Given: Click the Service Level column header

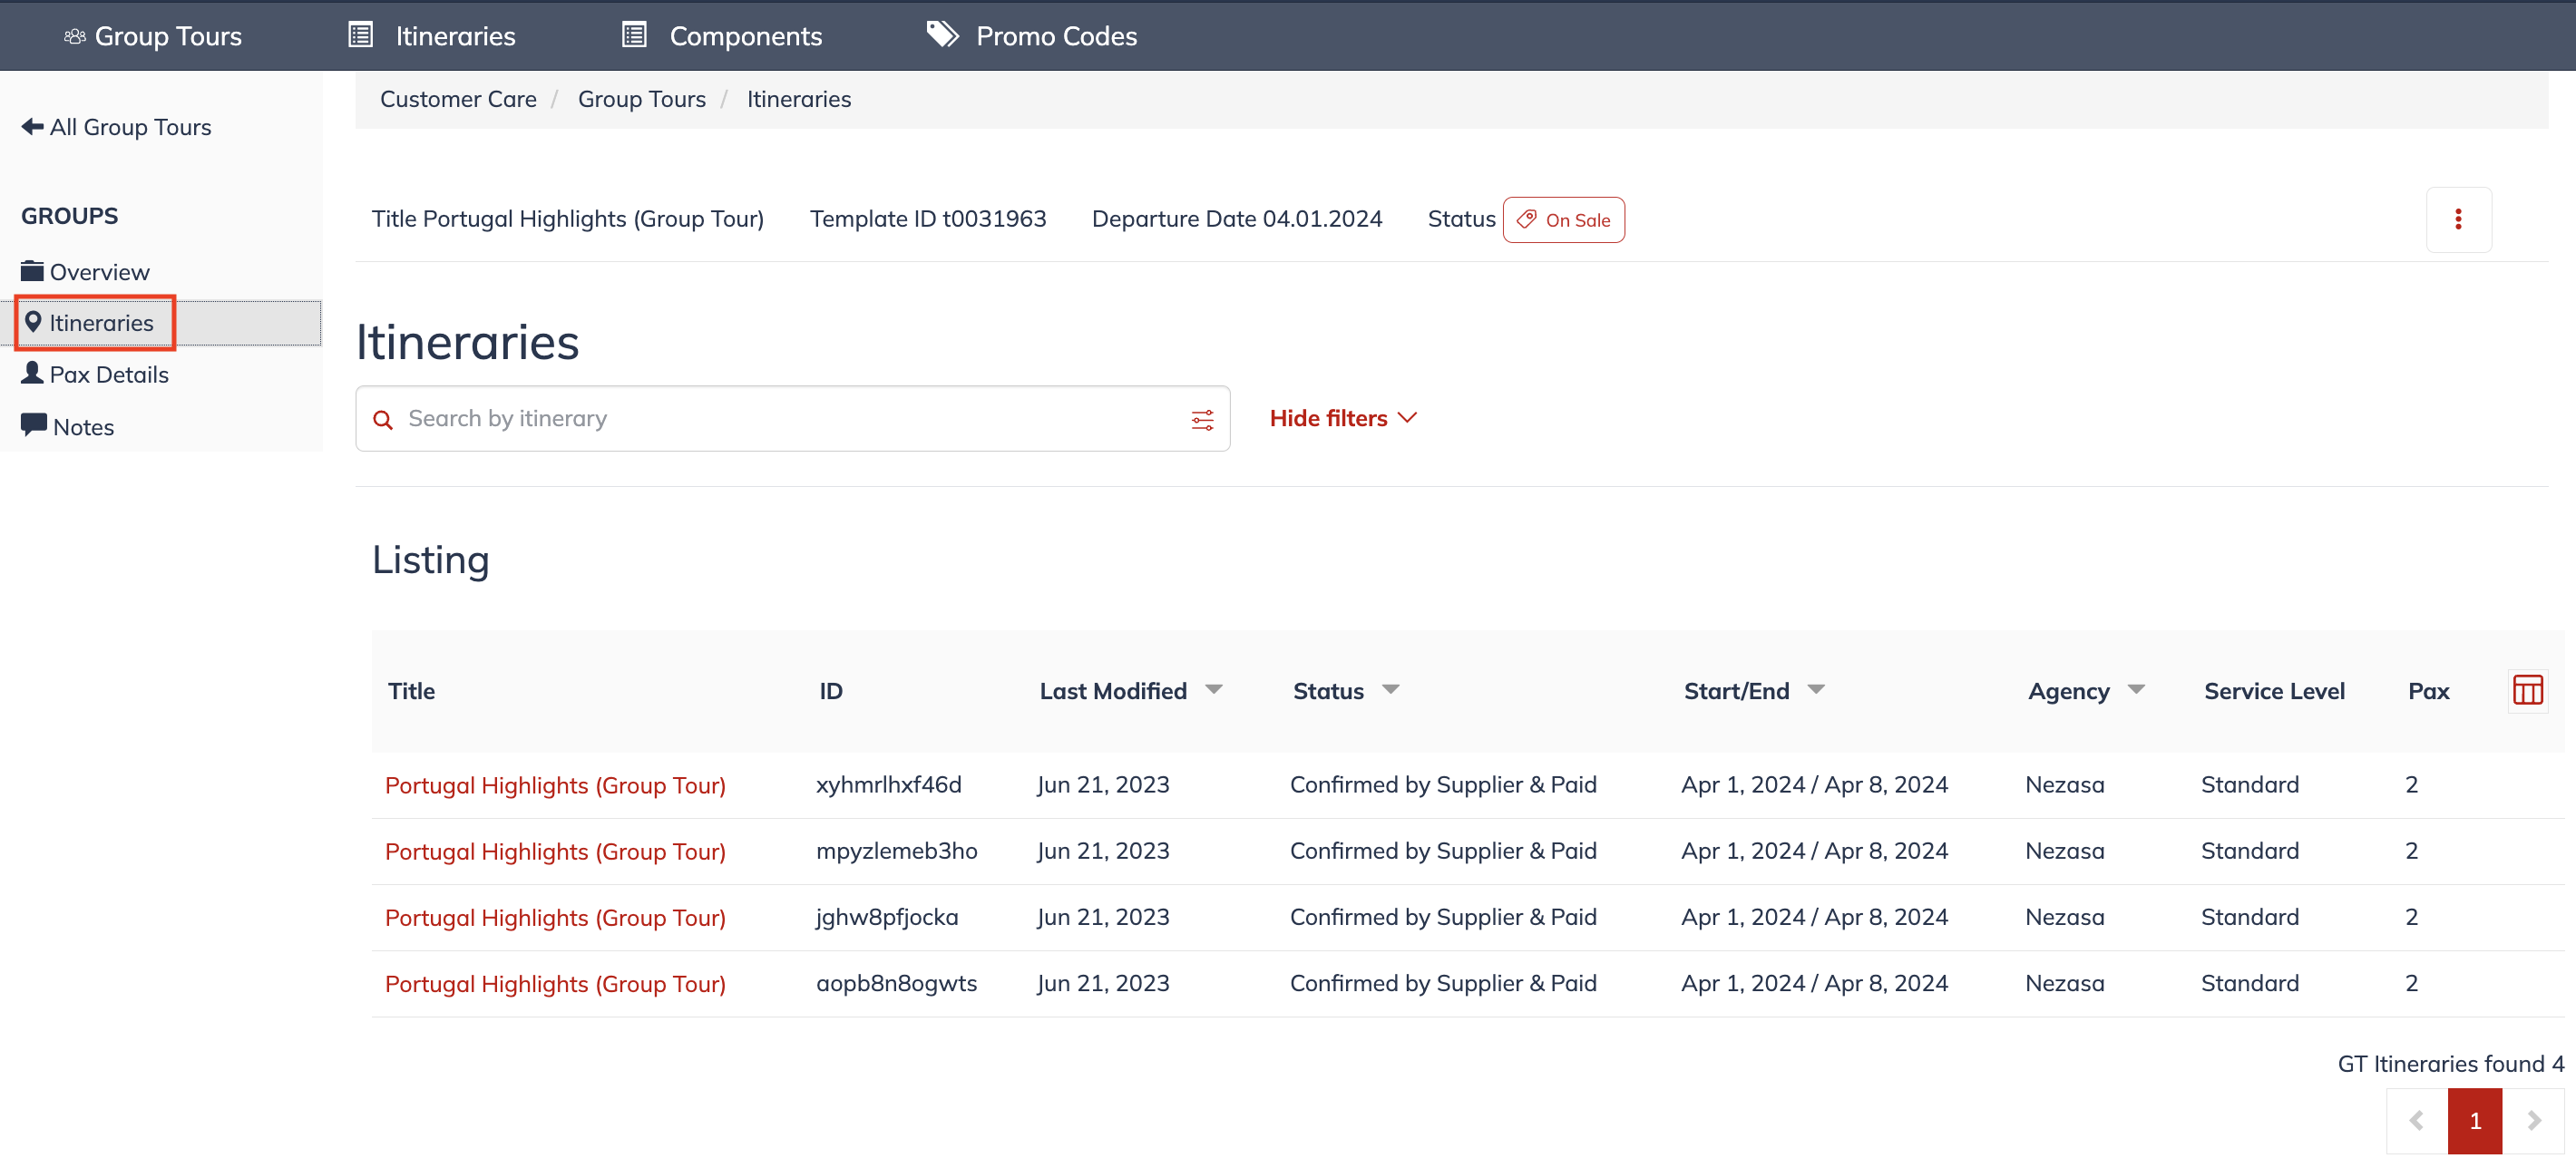Looking at the screenshot, I should (2274, 691).
